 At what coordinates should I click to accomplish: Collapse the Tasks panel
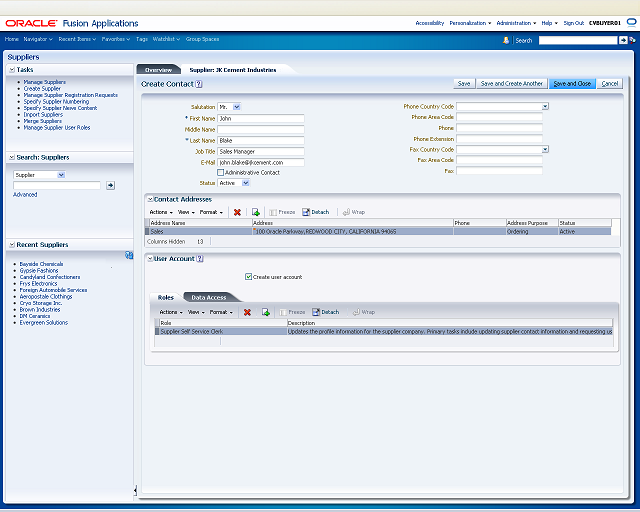[x=12, y=70]
